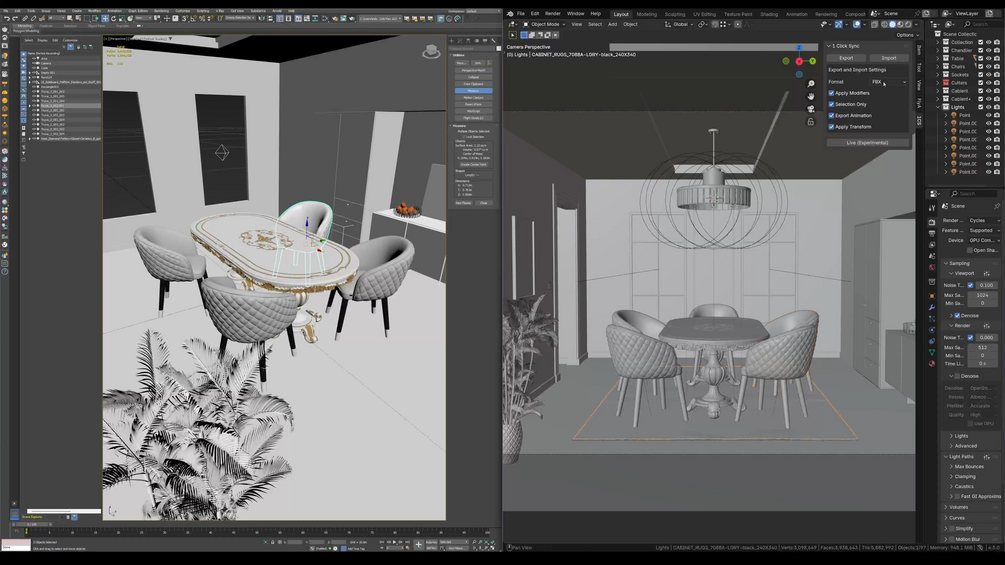1005x565 pixels.
Task: Click the Blender logo icon
Action: (510, 13)
